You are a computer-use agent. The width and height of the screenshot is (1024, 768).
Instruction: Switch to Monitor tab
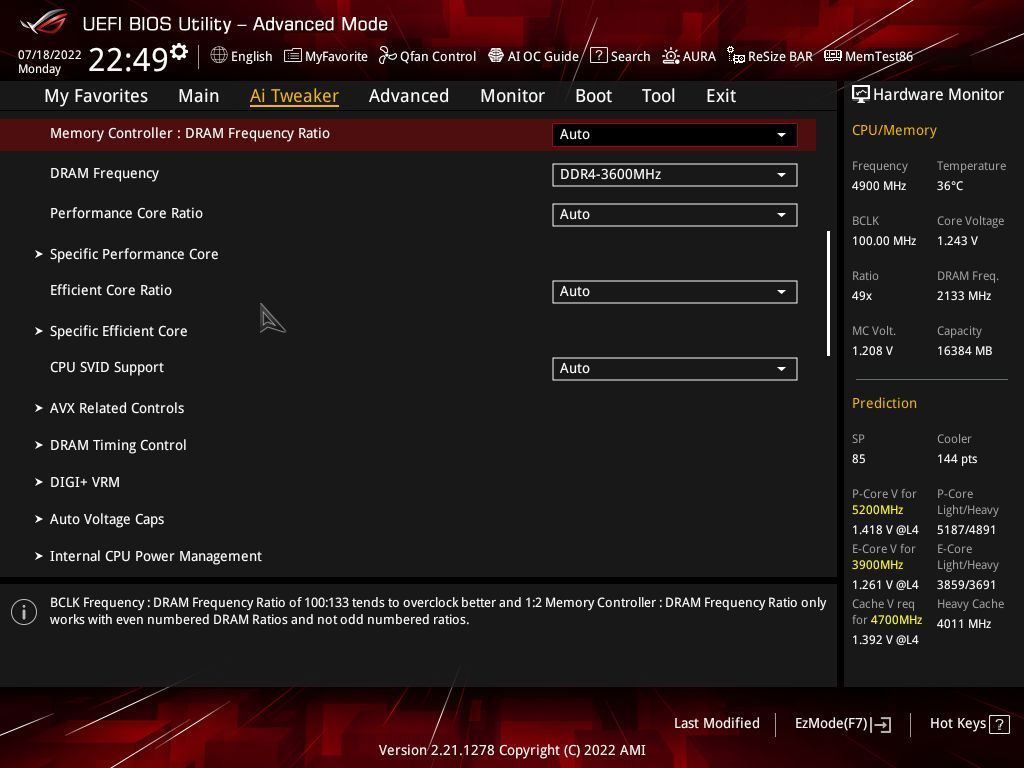coord(512,96)
